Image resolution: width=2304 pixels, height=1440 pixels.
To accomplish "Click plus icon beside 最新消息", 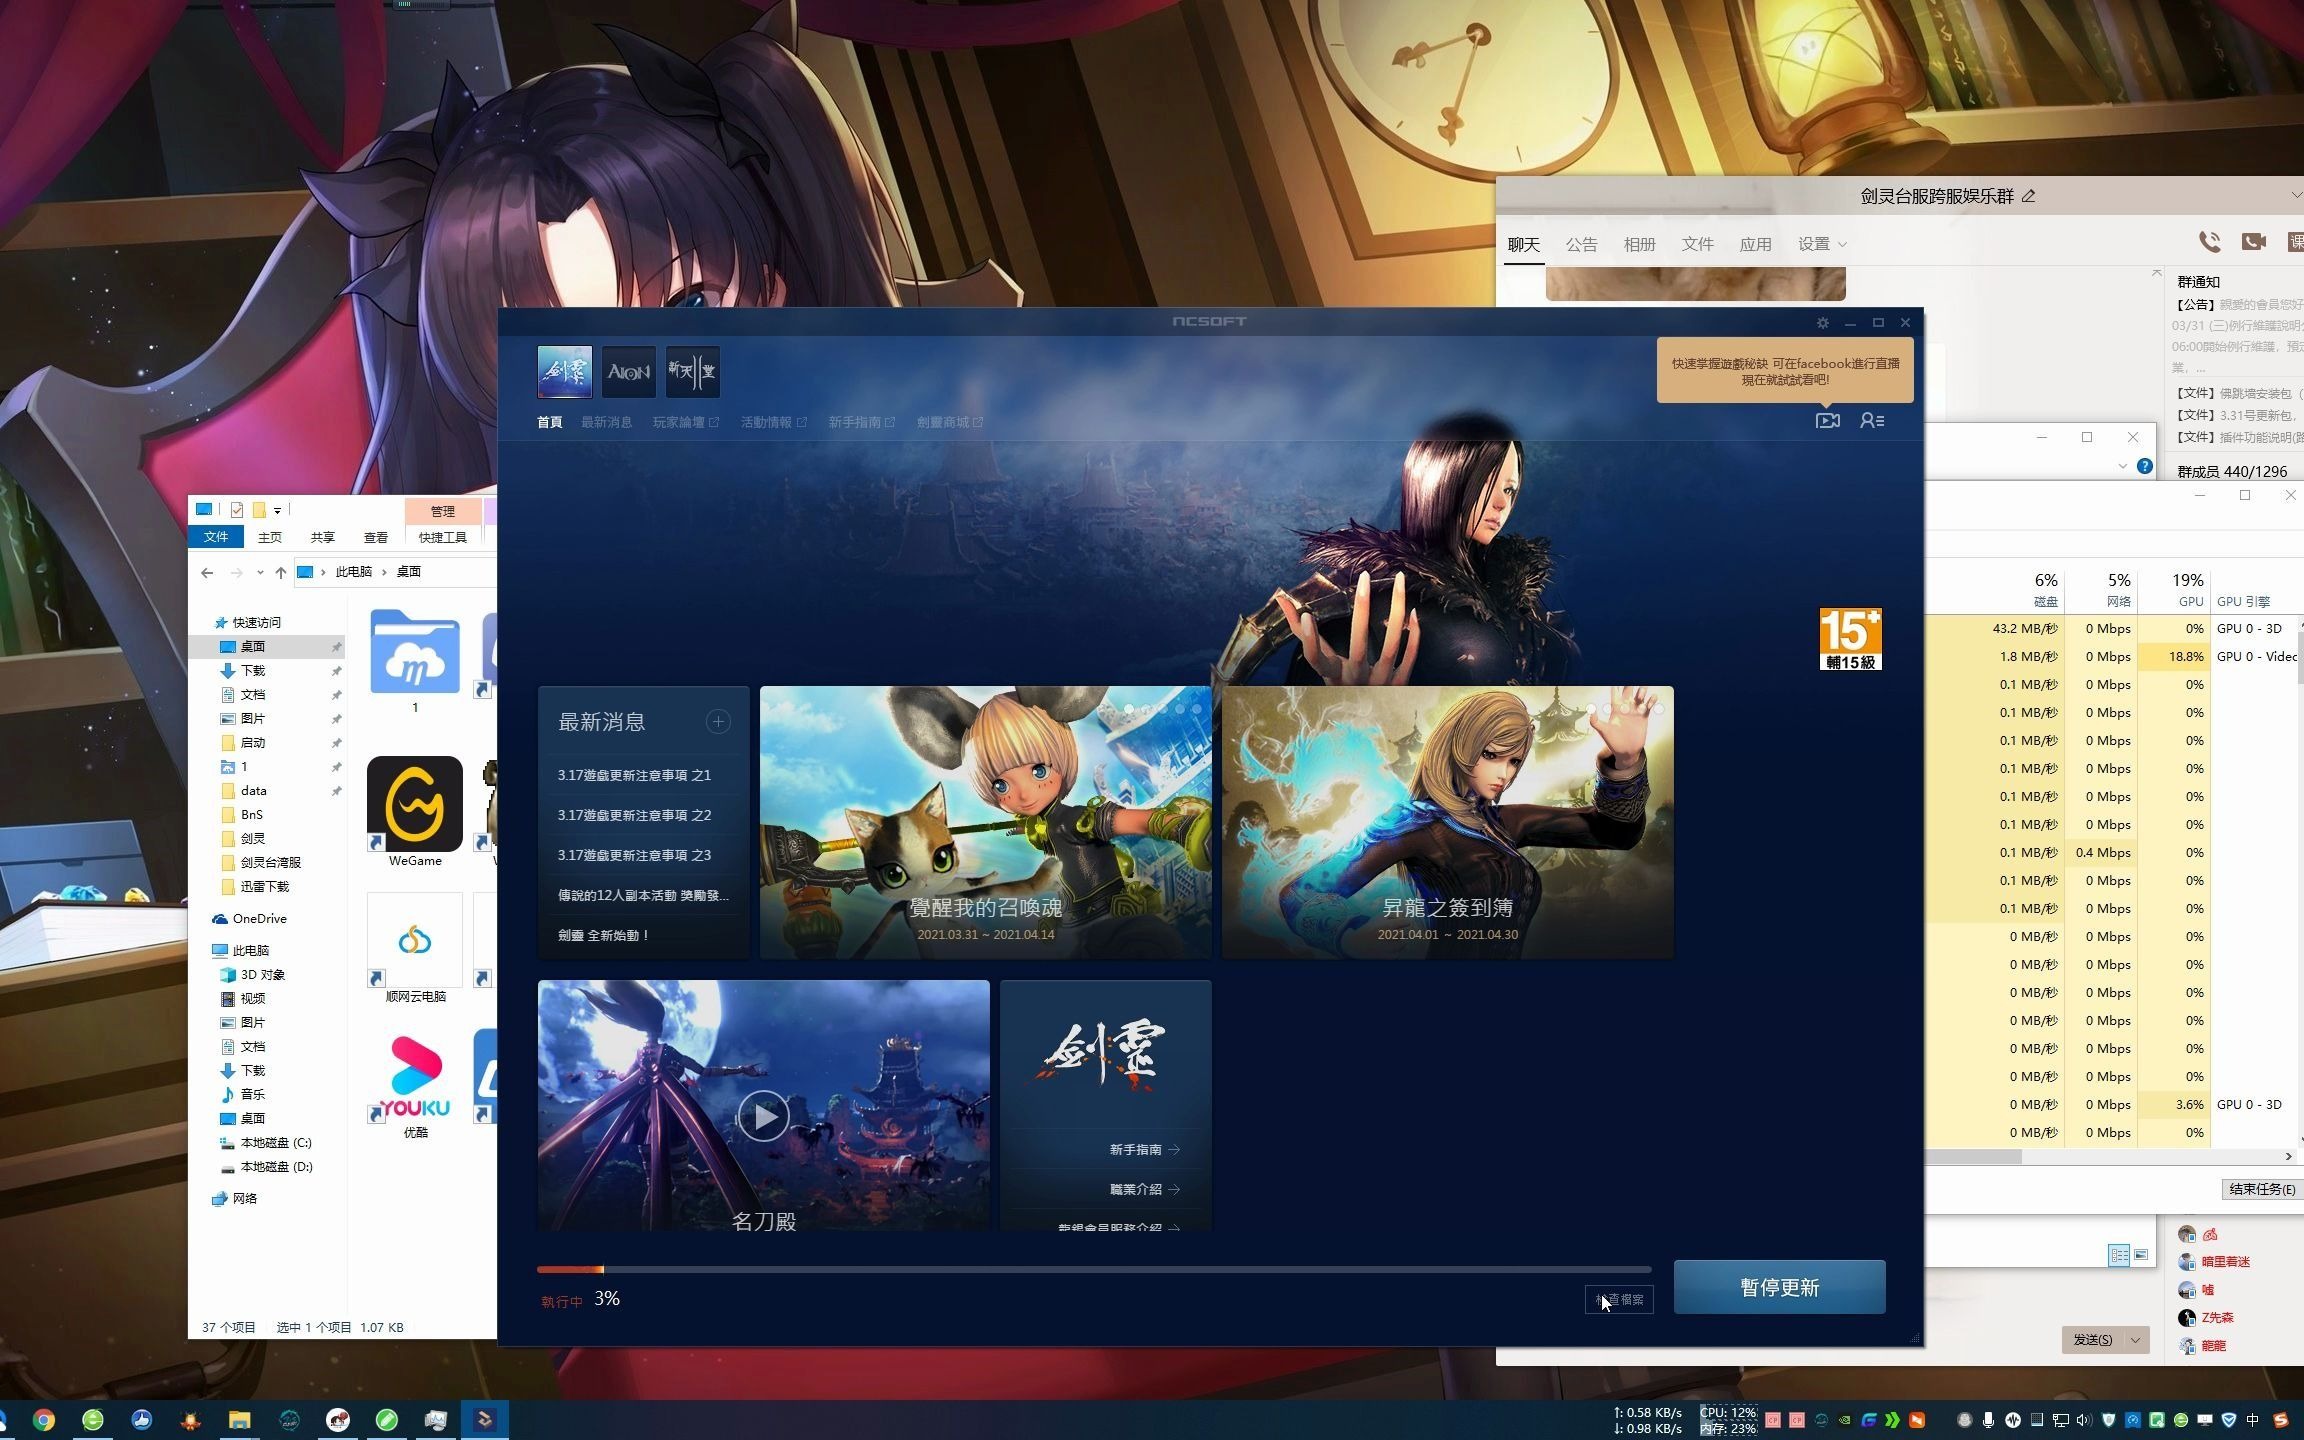I will point(718,721).
